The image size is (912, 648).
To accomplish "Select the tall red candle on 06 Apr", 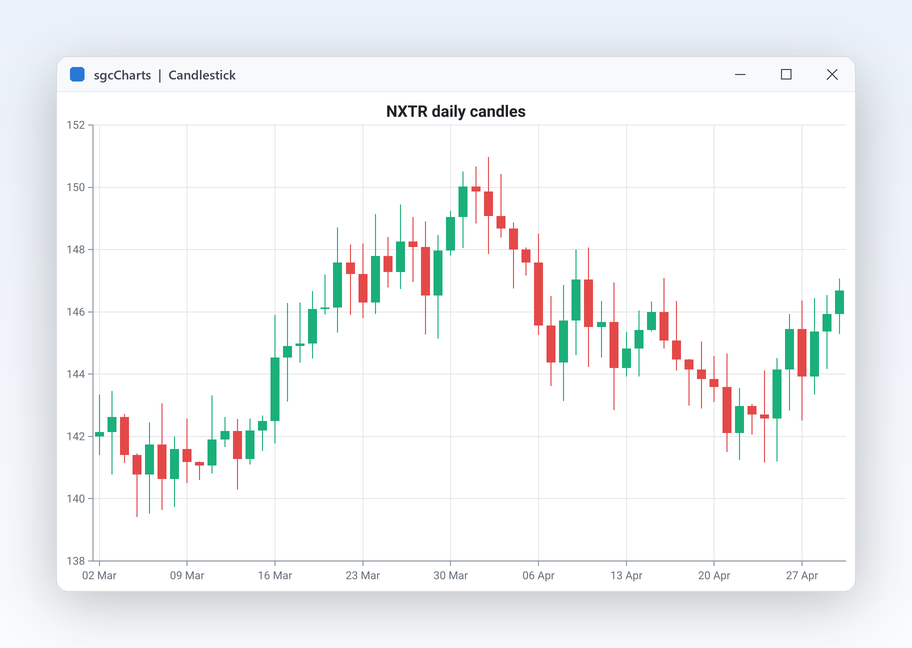I will point(539,294).
